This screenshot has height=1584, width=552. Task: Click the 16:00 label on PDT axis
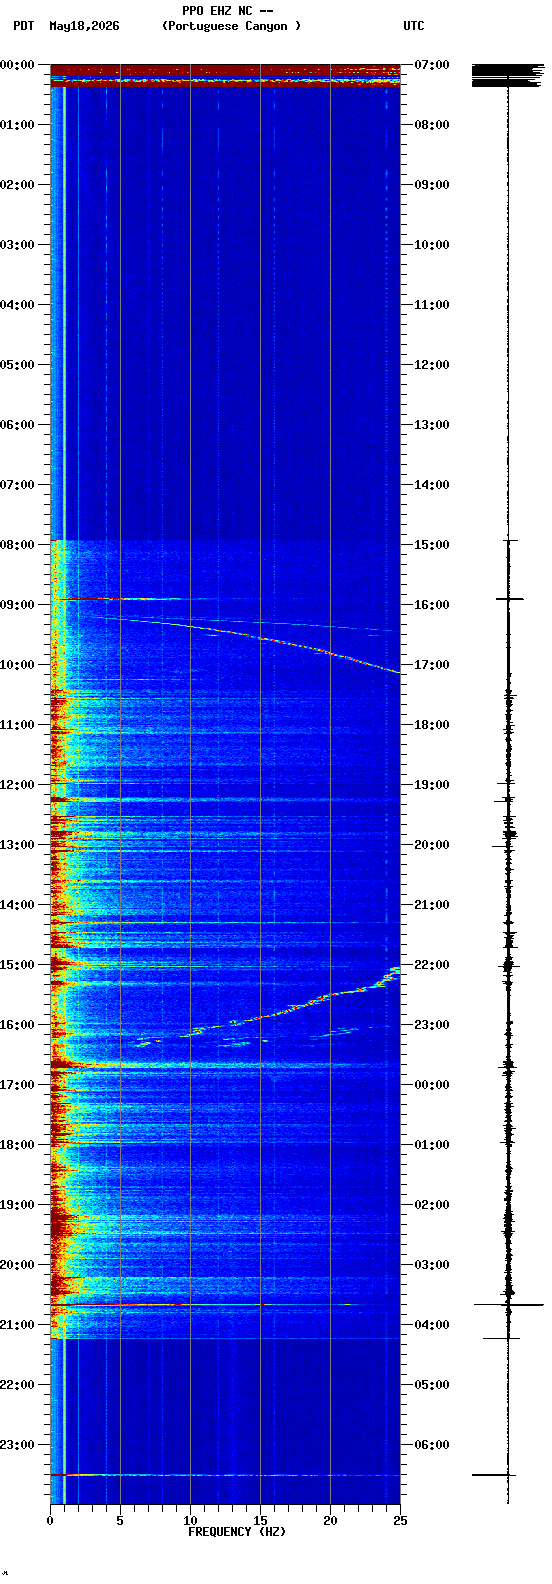pyautogui.click(x=17, y=1024)
